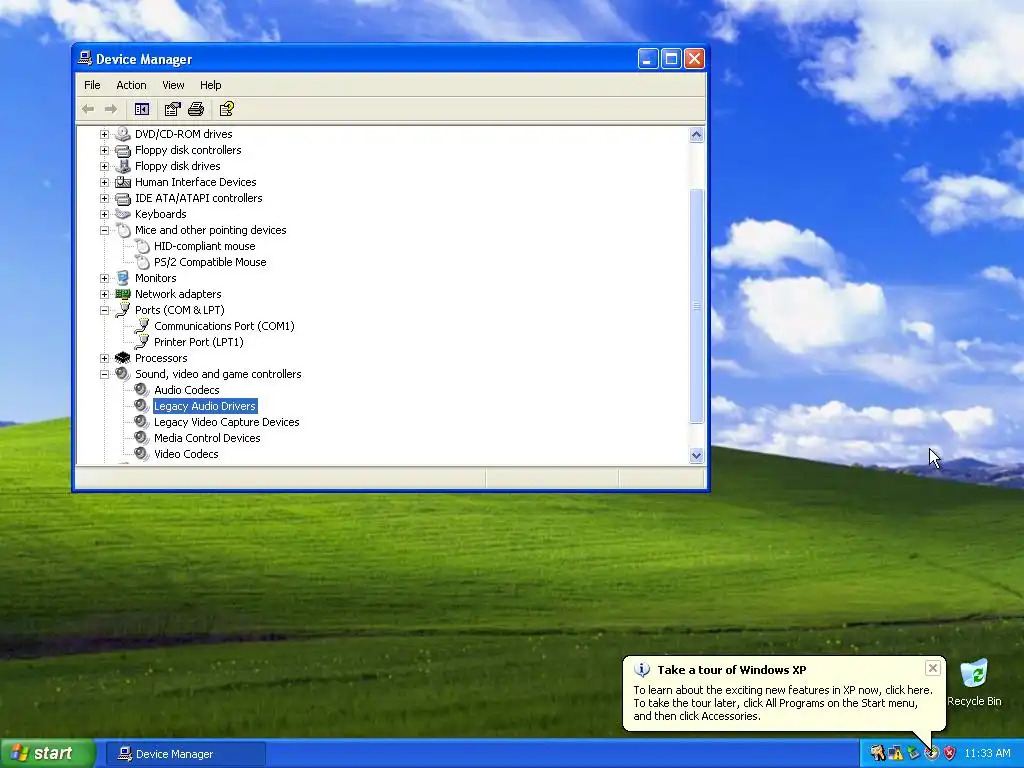Viewport: 1024px width, 768px height.
Task: Click the Forward arrow toolbar icon
Action: click(x=111, y=109)
